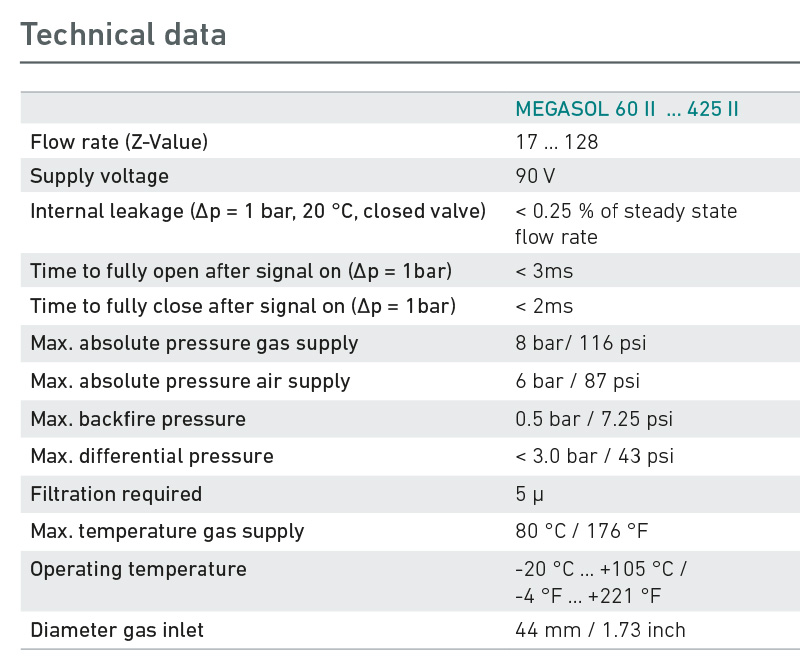Click the 90 V supply voltage value
This screenshot has width=800, height=663.
coord(535,177)
